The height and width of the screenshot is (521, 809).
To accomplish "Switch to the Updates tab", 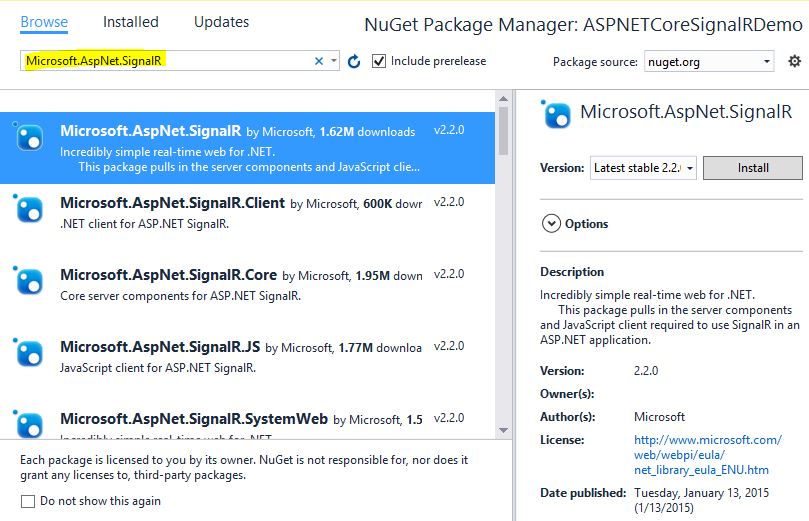I will point(221,22).
